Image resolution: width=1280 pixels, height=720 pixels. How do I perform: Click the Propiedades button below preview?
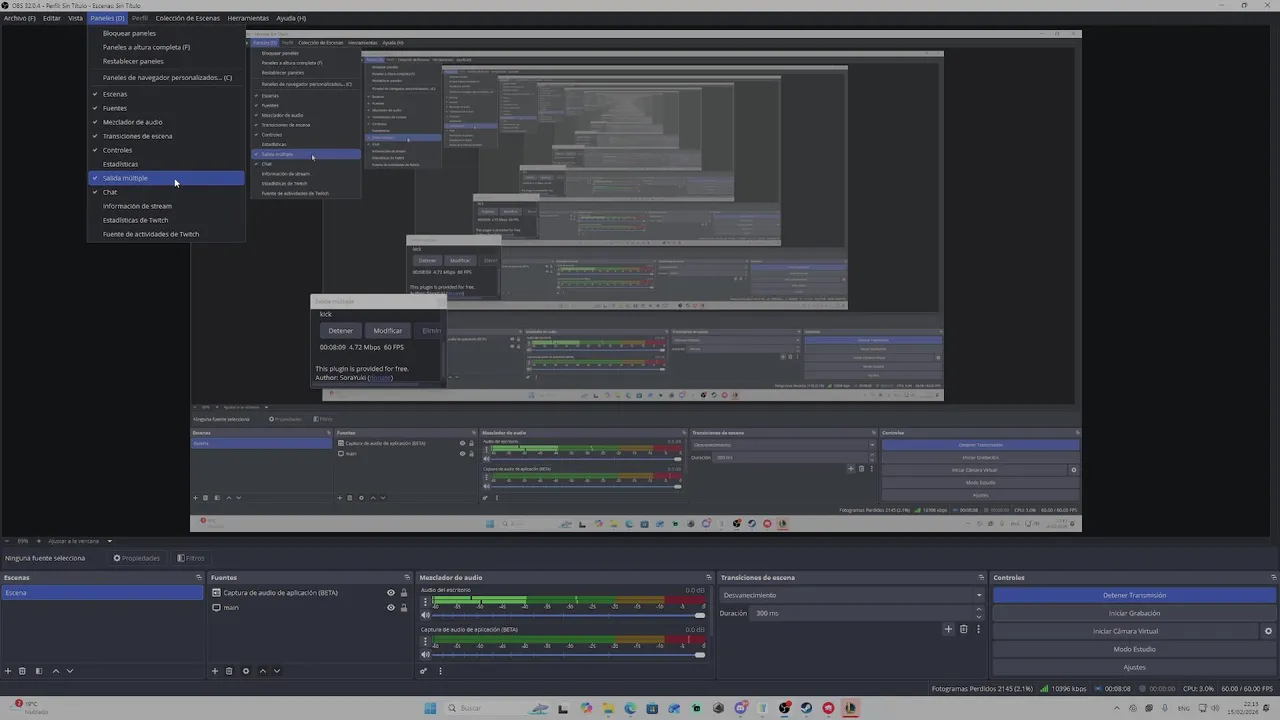137,558
